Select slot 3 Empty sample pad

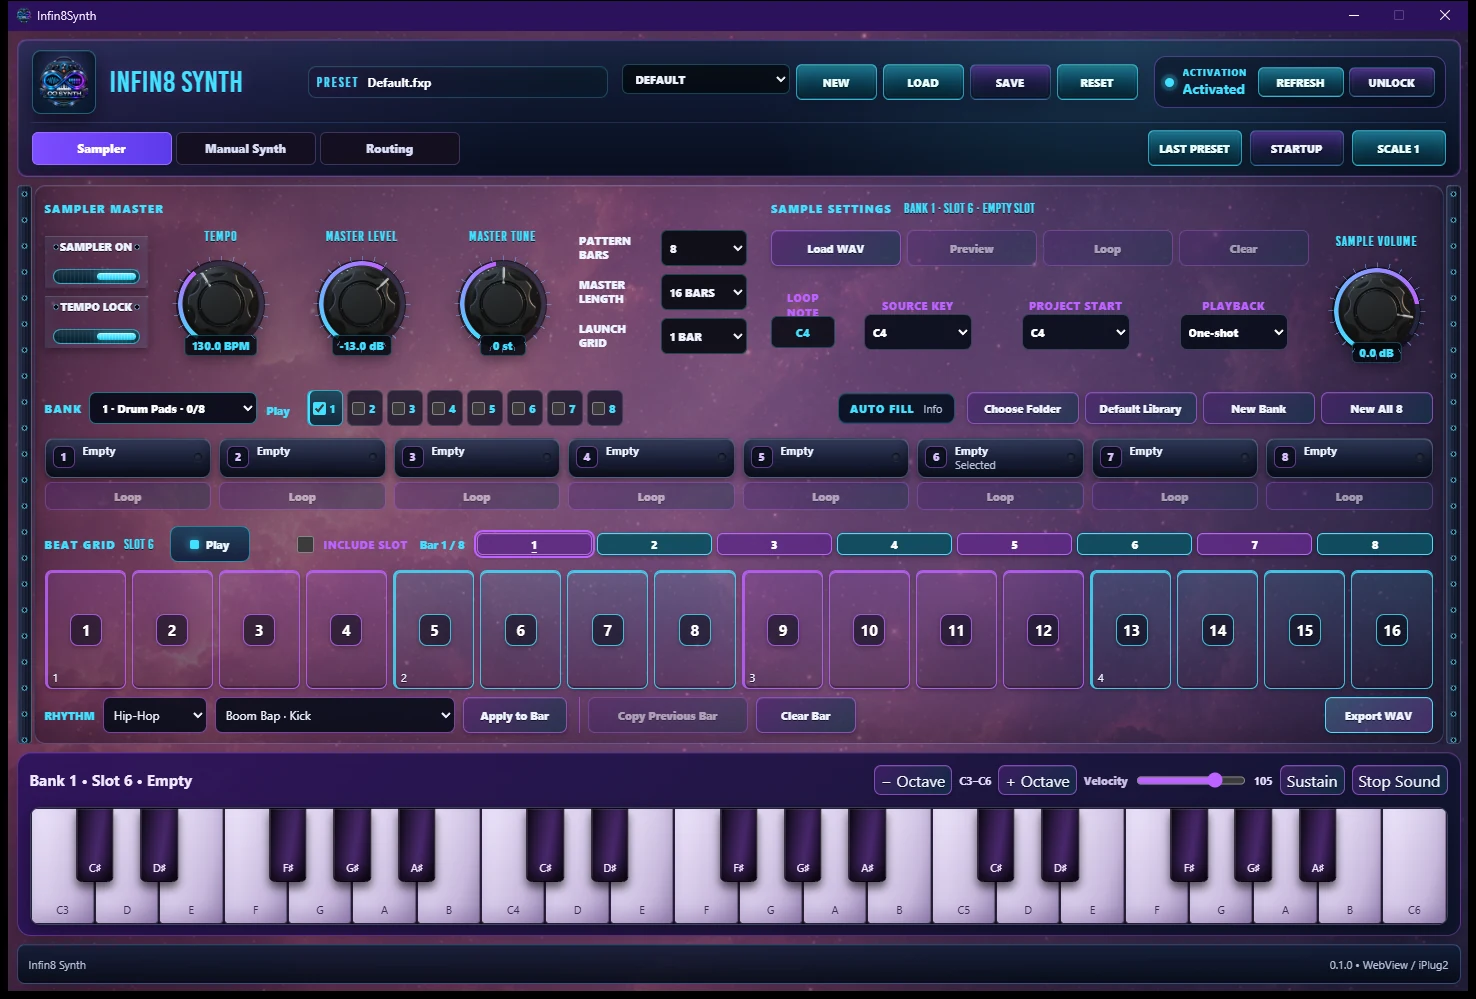pyautogui.click(x=477, y=457)
